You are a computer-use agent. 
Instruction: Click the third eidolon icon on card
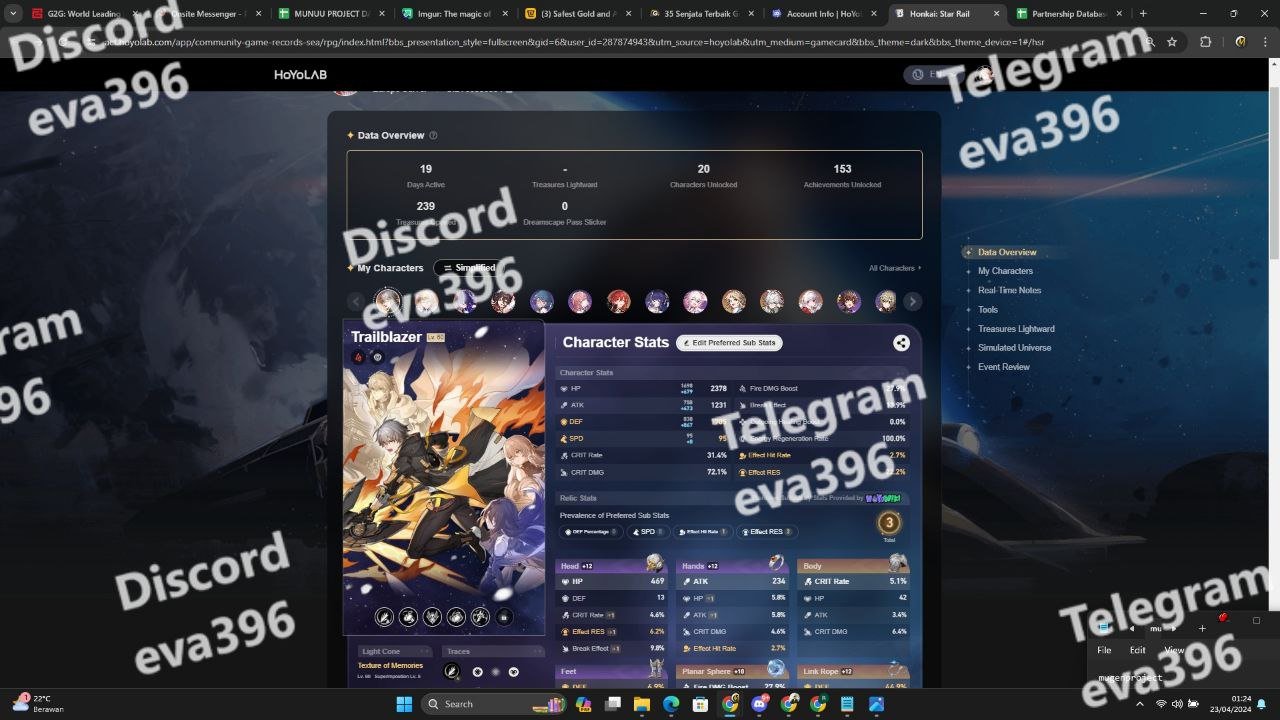[432, 617]
